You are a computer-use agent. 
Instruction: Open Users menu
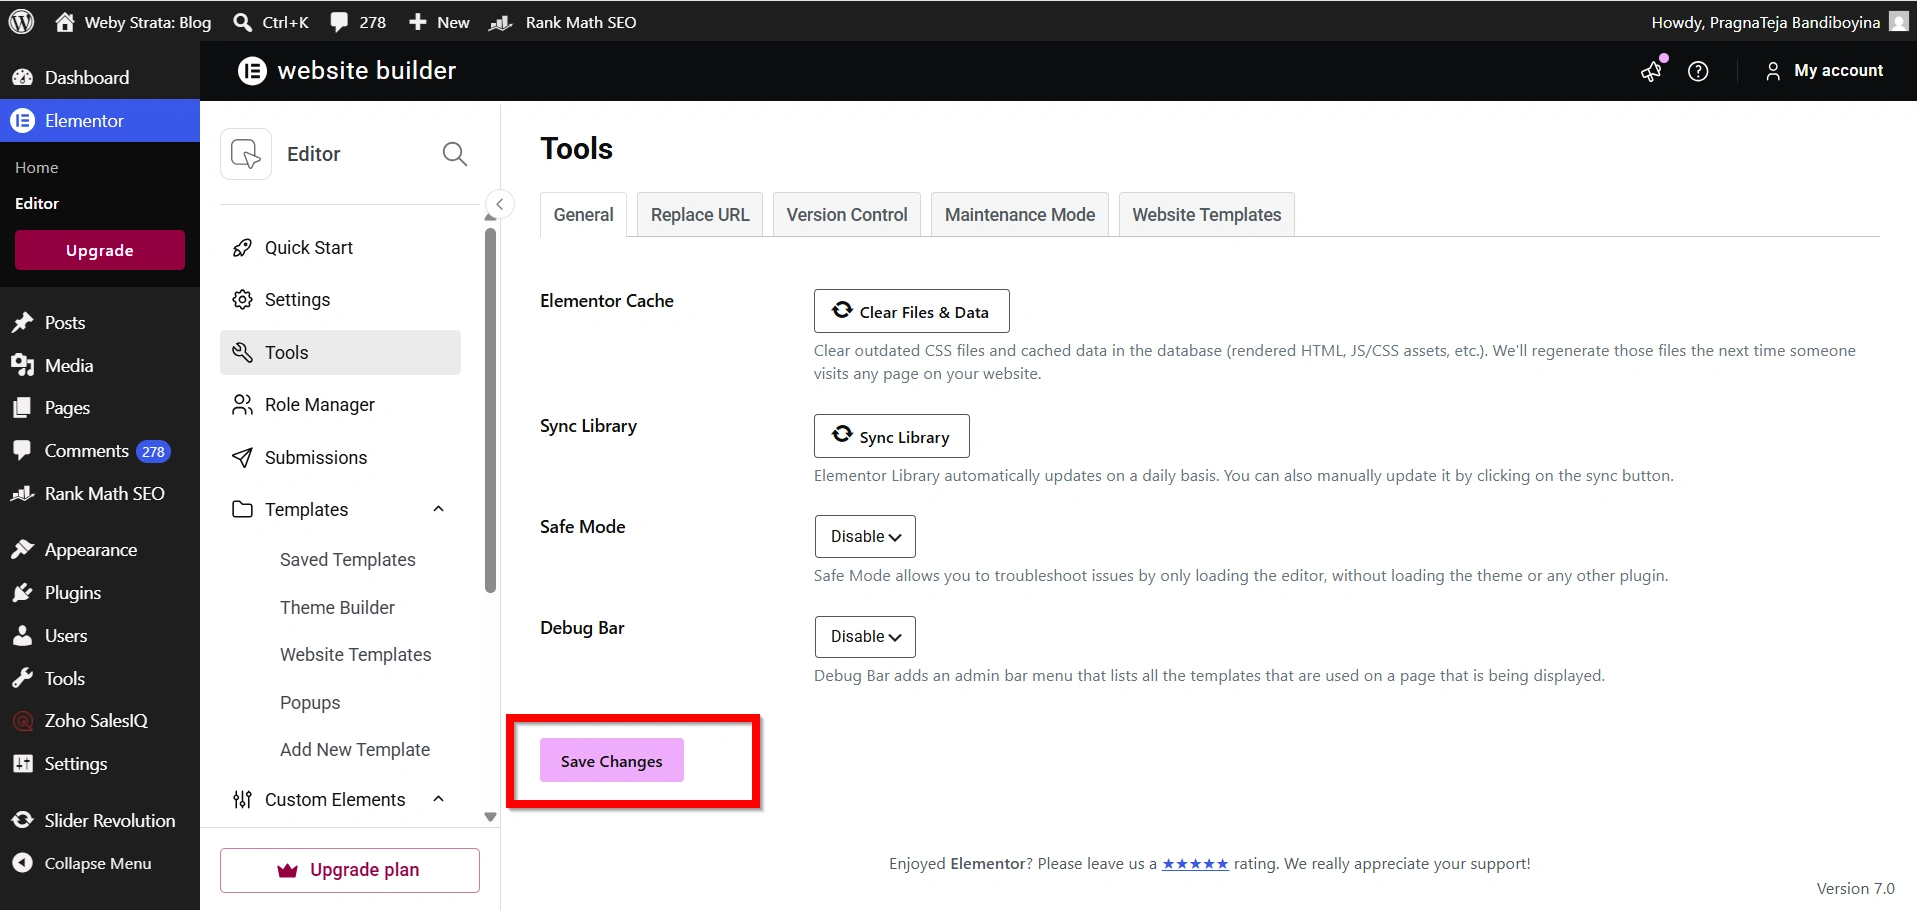[100, 636]
